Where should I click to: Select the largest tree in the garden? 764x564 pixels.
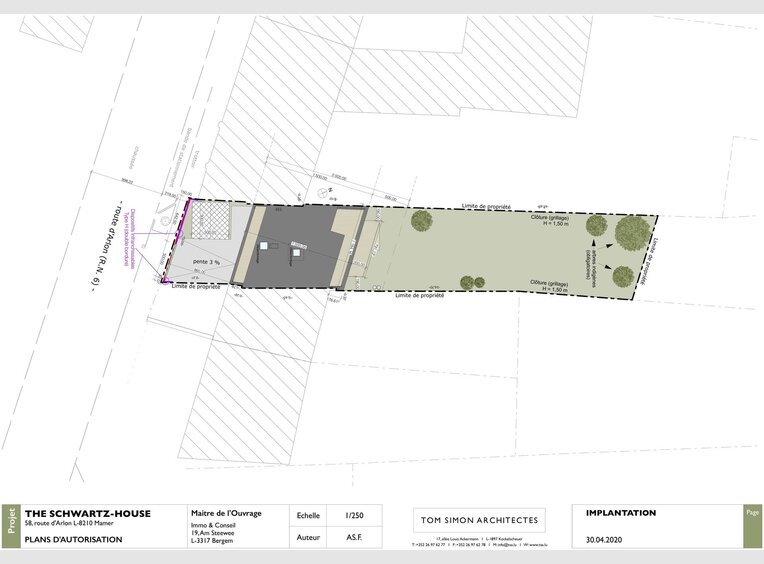point(633,234)
